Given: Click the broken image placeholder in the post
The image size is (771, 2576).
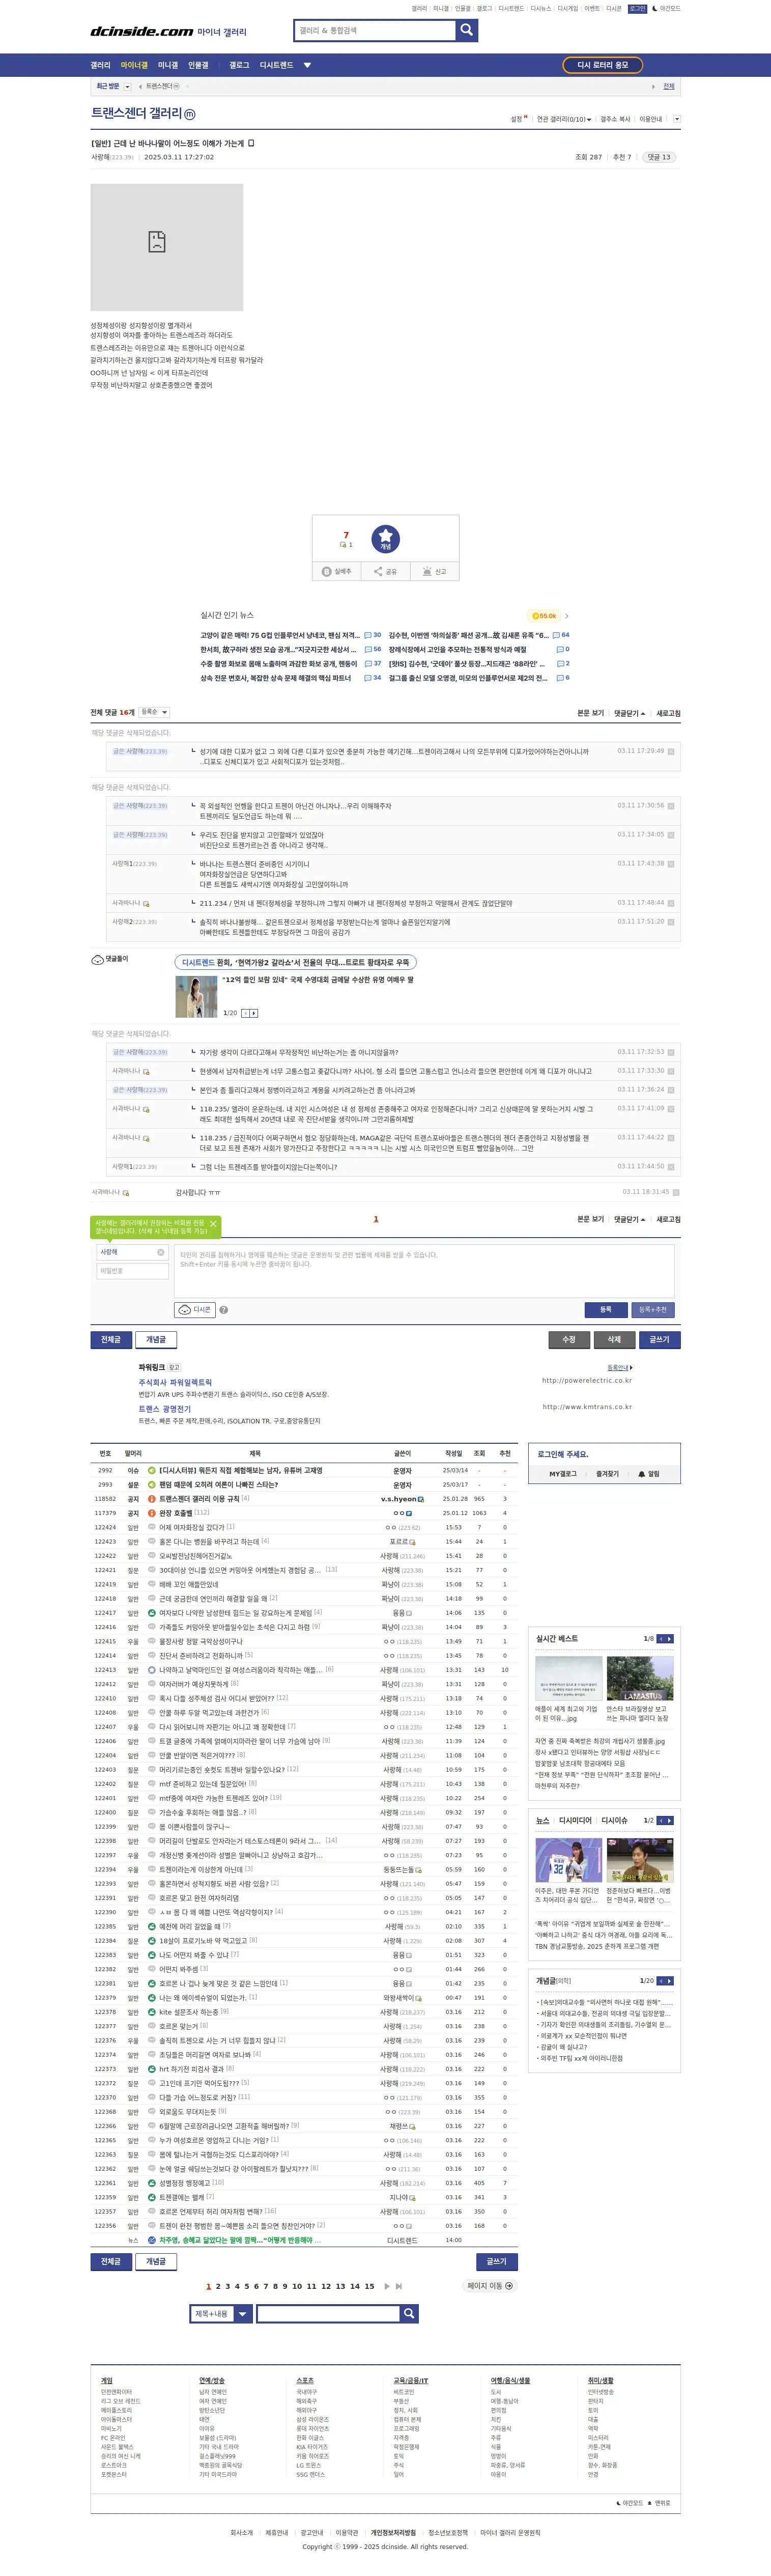Looking at the screenshot, I should [166, 247].
